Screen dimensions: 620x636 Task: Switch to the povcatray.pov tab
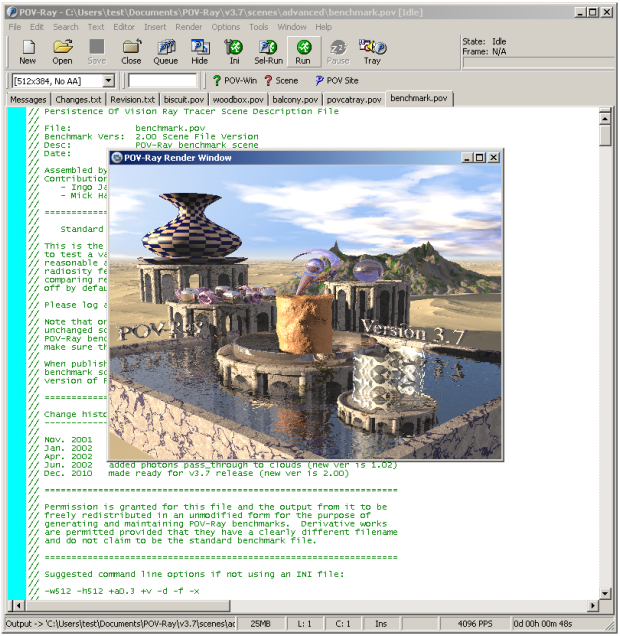[x=354, y=100]
